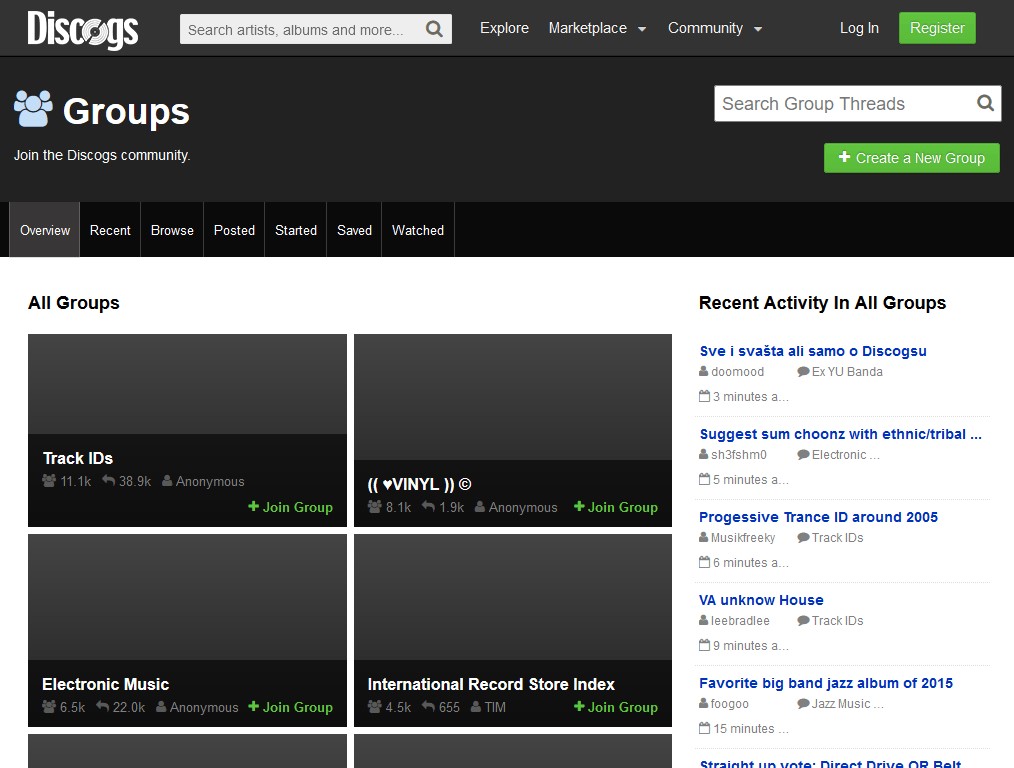Click calendar icon beside 3 minutes ago
The image size is (1014, 768).
(704, 397)
